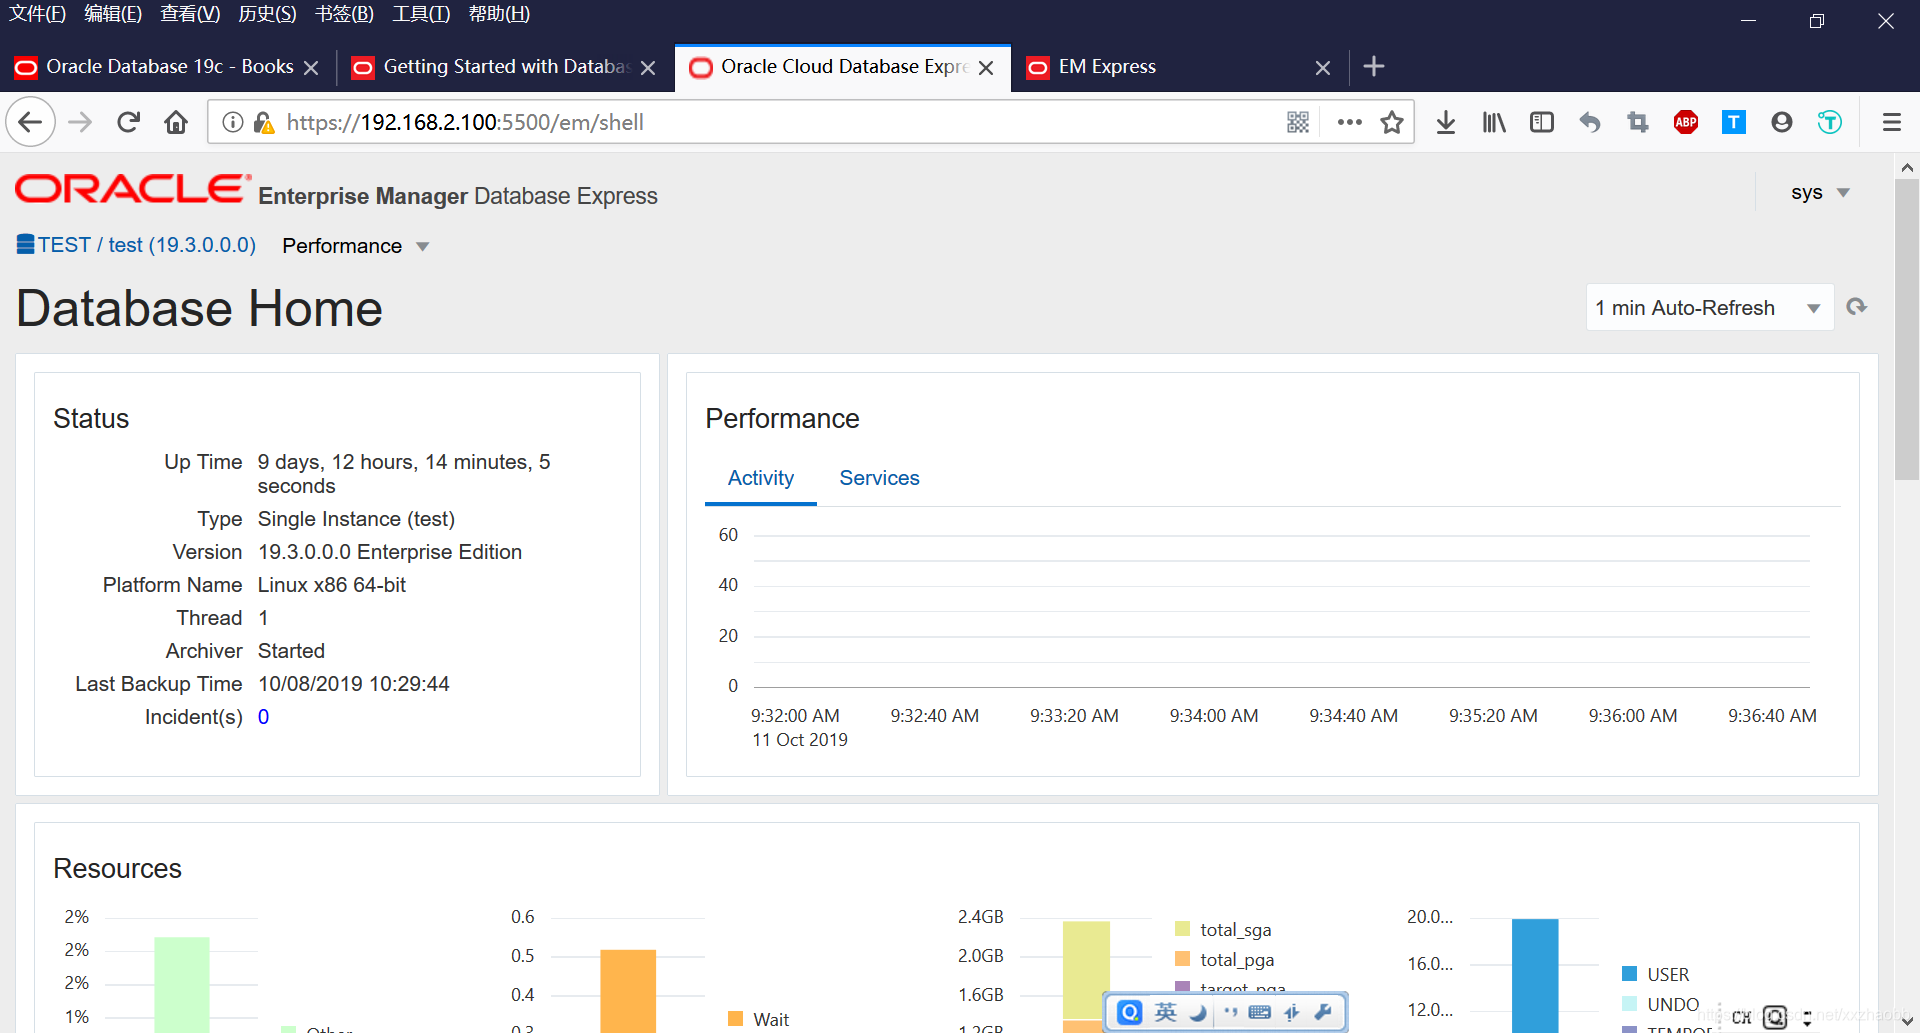Toggle the sidebar view
Image resolution: width=1920 pixels, height=1033 pixels.
1542,122
